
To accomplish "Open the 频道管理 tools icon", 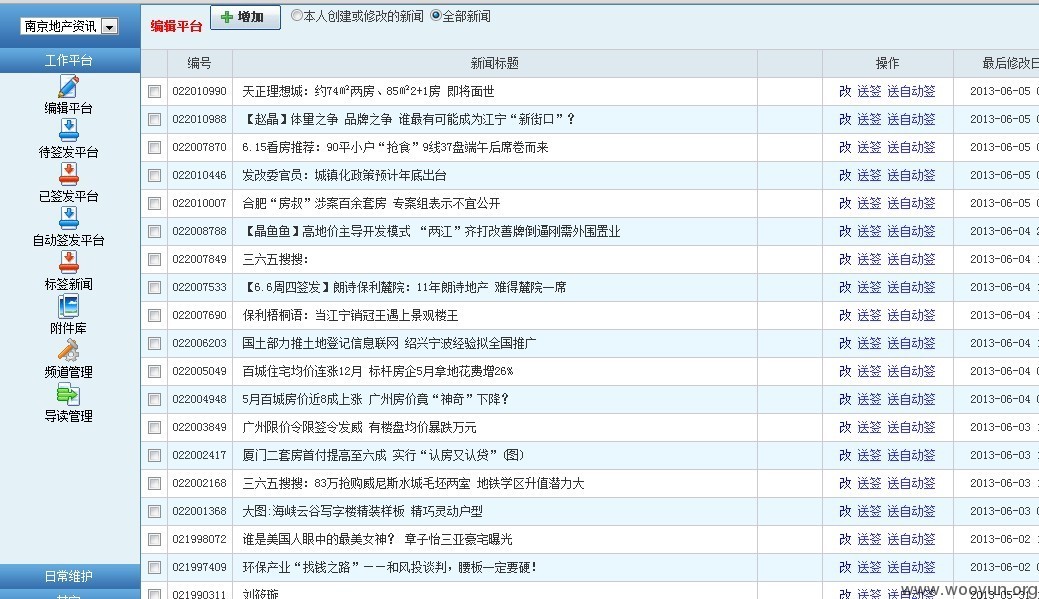I will coord(68,350).
